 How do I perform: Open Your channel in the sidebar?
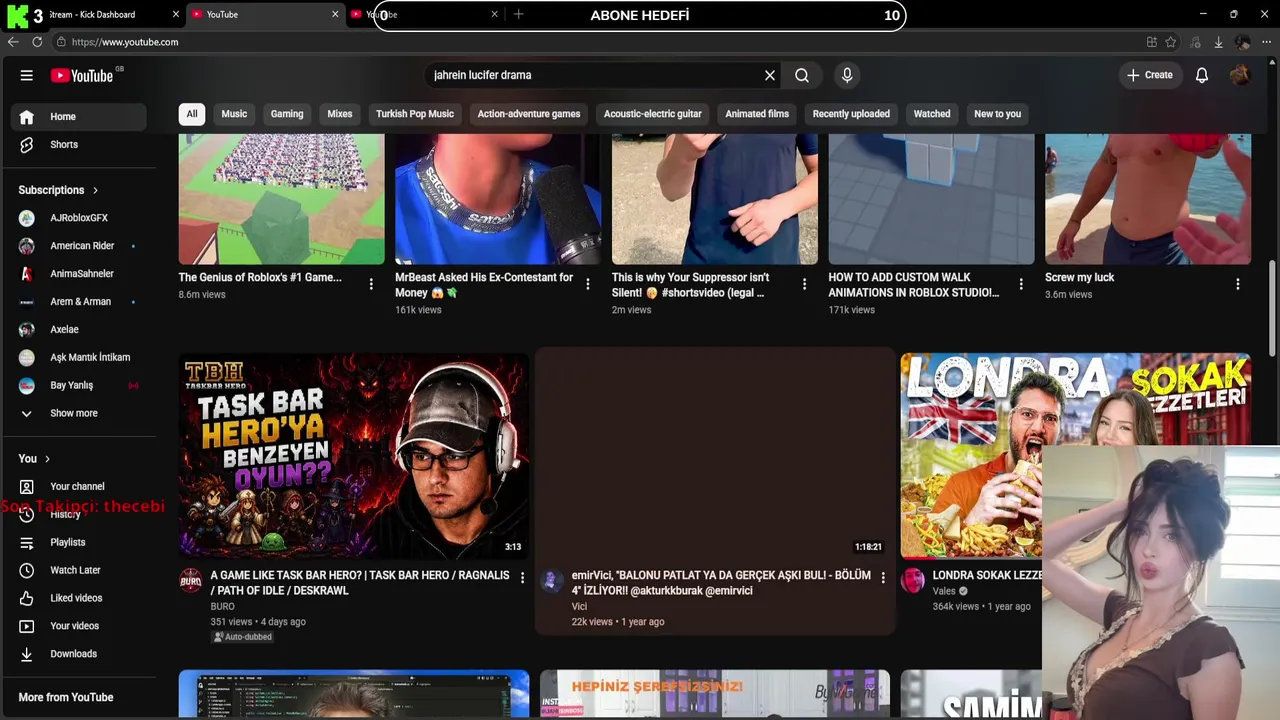point(78,487)
